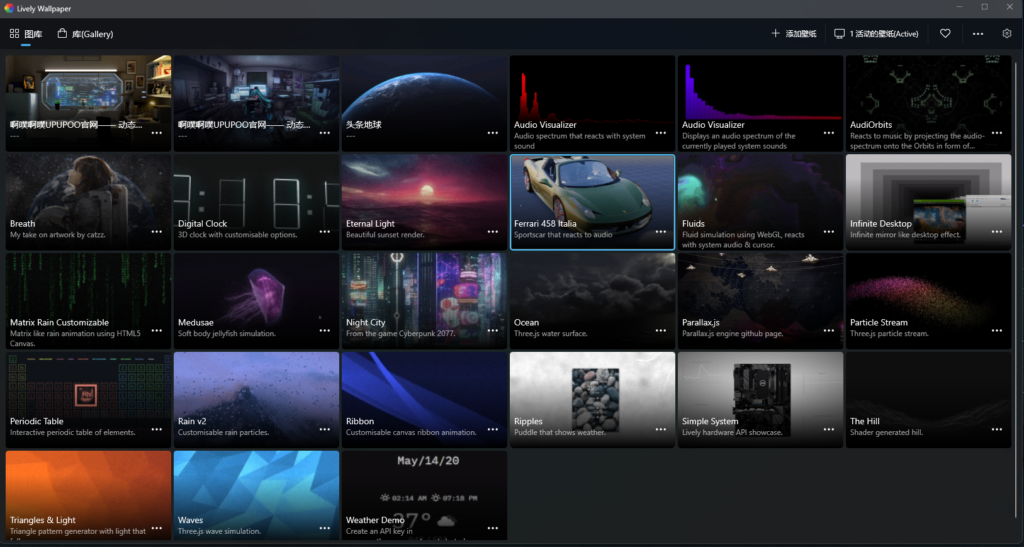Click the library grid icon
This screenshot has height=547, width=1024.
(14, 33)
